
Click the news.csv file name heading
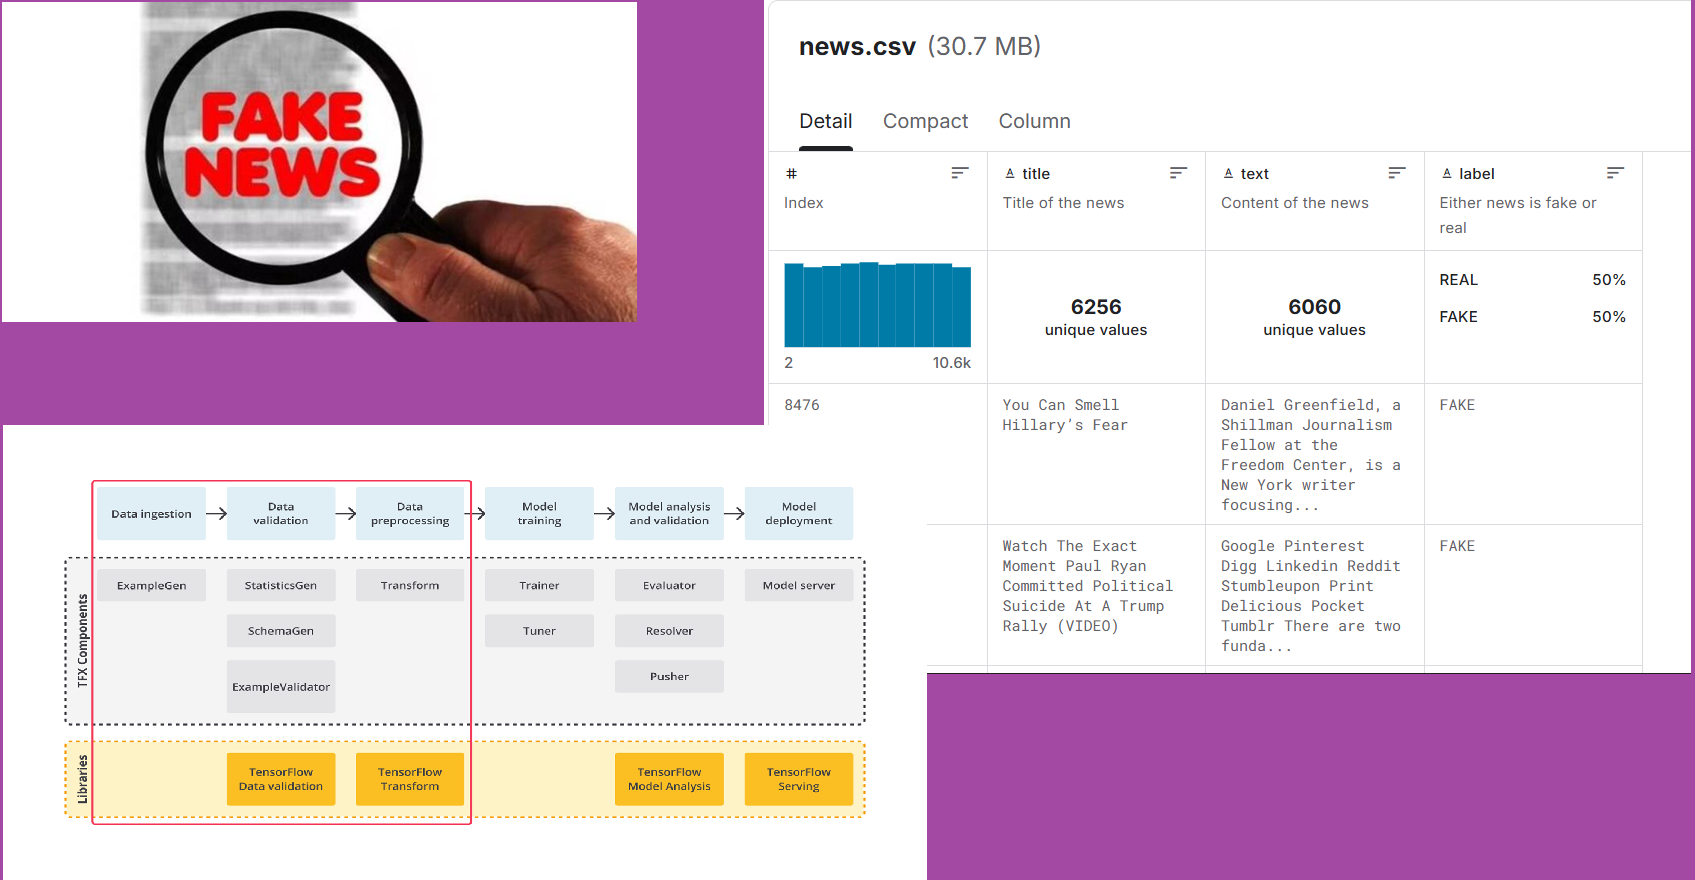(x=857, y=47)
